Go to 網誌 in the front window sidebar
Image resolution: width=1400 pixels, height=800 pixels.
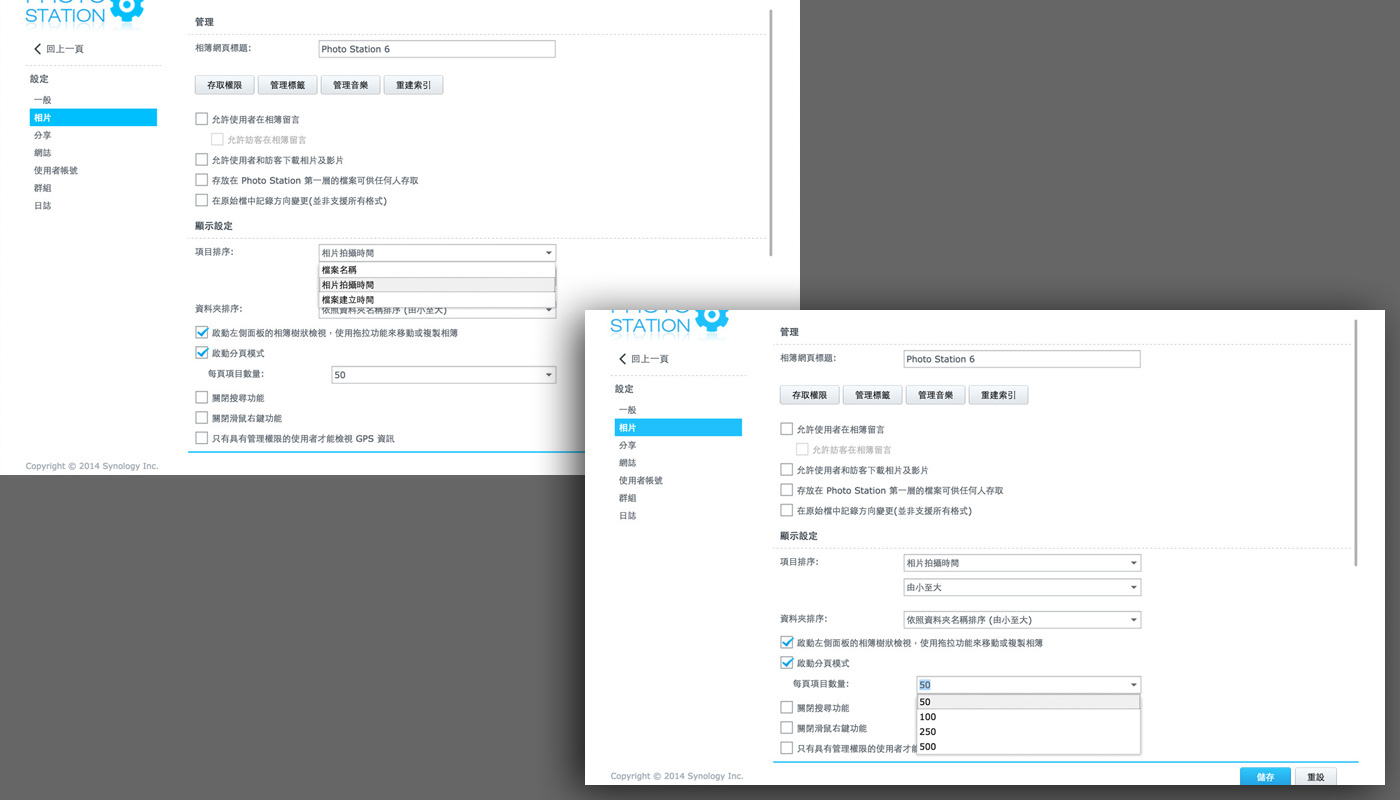point(627,463)
